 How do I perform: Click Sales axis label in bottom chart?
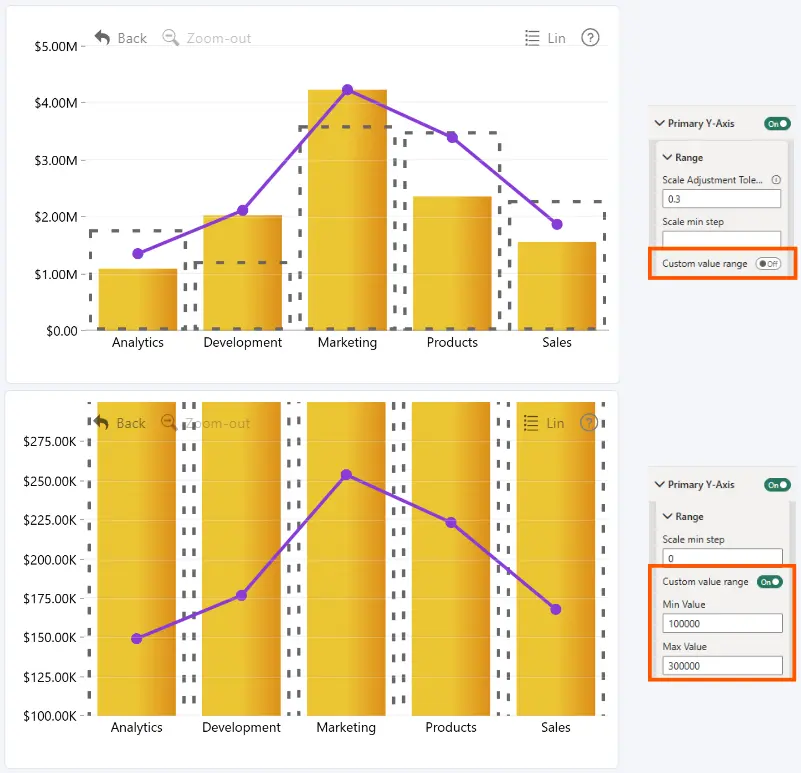pyautogui.click(x=556, y=728)
